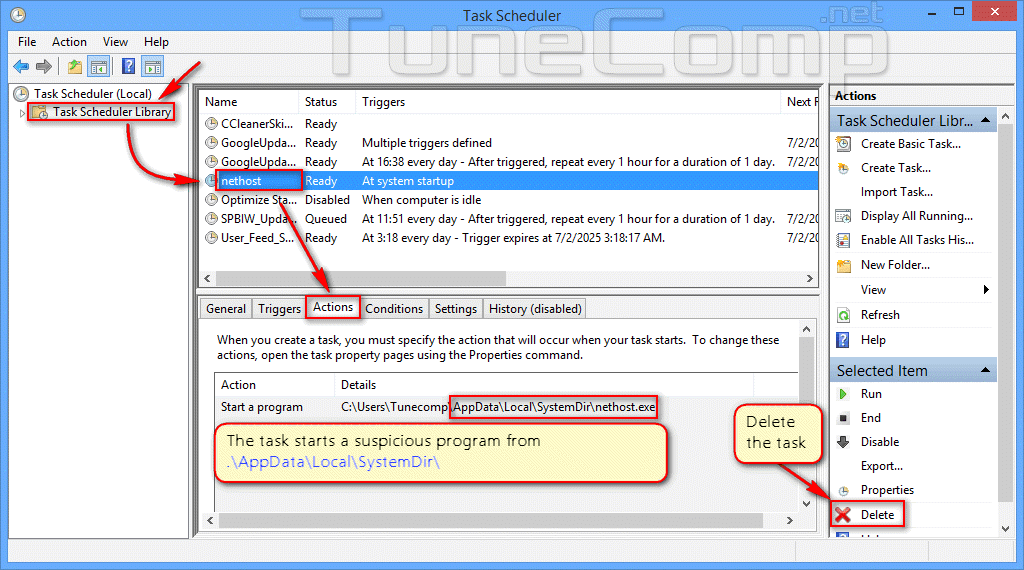Image resolution: width=1024 pixels, height=570 pixels.
Task: Click the red X Delete icon
Action: click(843, 515)
